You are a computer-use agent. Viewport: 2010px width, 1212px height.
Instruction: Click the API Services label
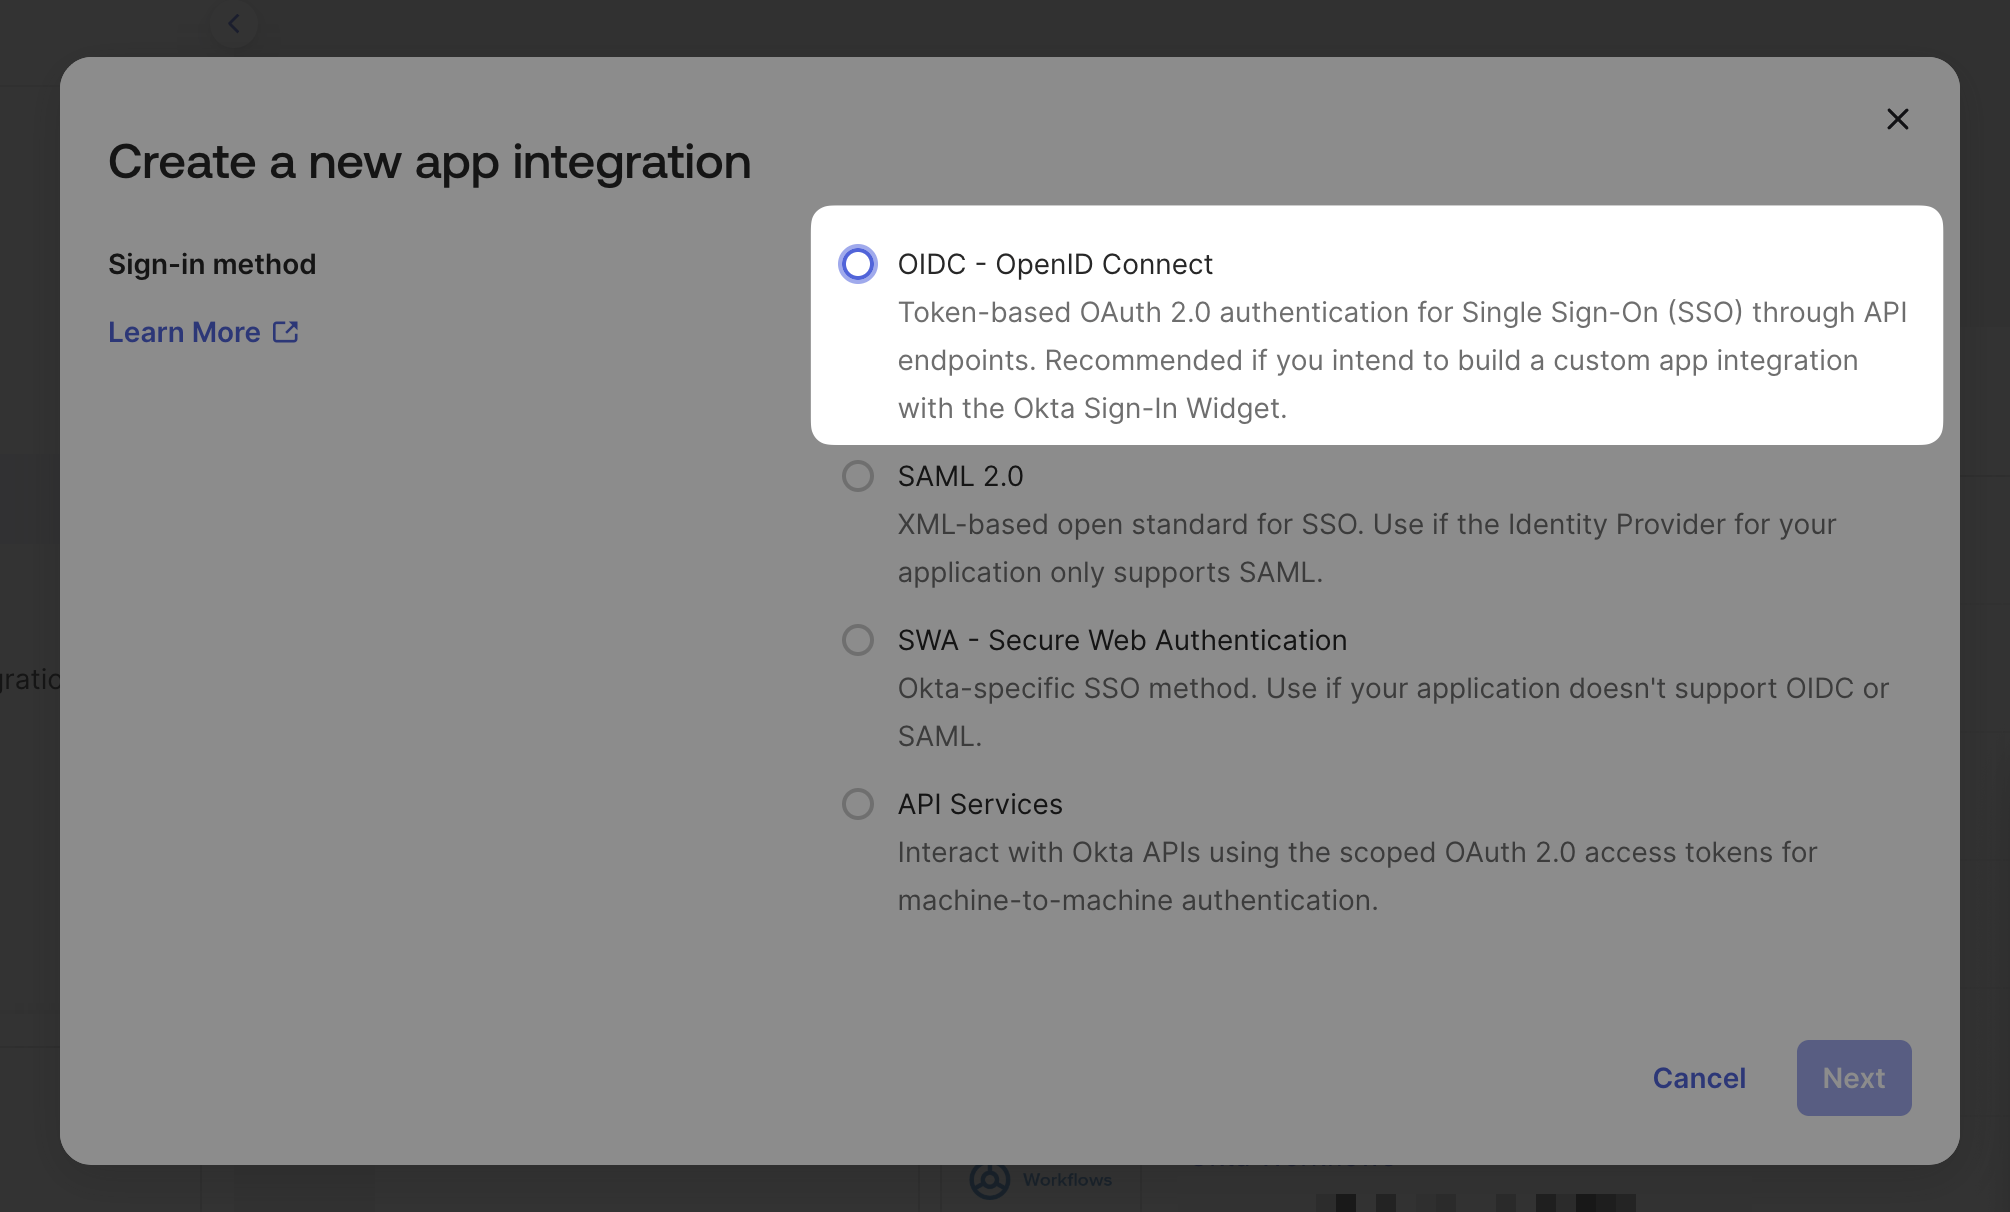(x=979, y=804)
